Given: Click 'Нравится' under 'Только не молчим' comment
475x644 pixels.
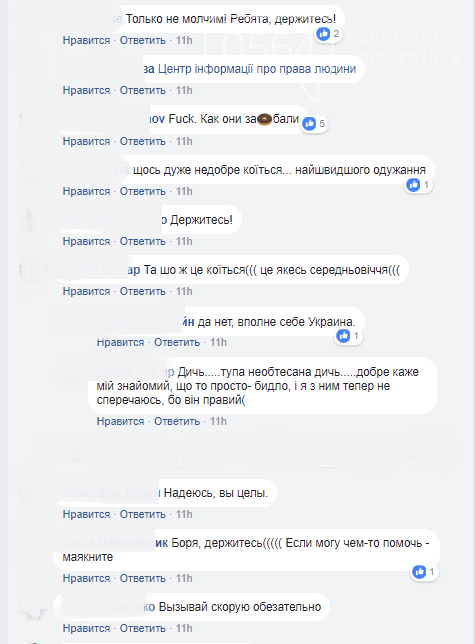Looking at the screenshot, I should pyautogui.click(x=86, y=40).
